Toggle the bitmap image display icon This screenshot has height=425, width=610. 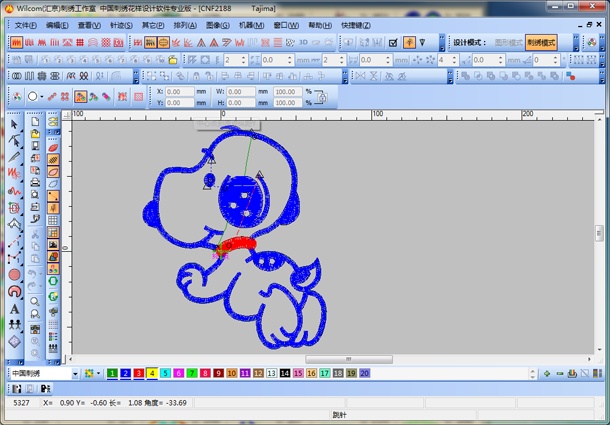53,244
